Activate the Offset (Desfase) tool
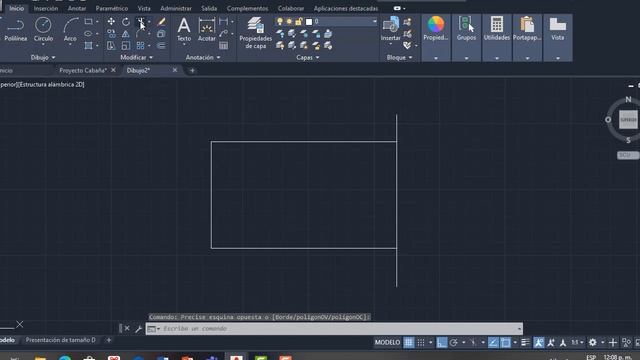 161,45
